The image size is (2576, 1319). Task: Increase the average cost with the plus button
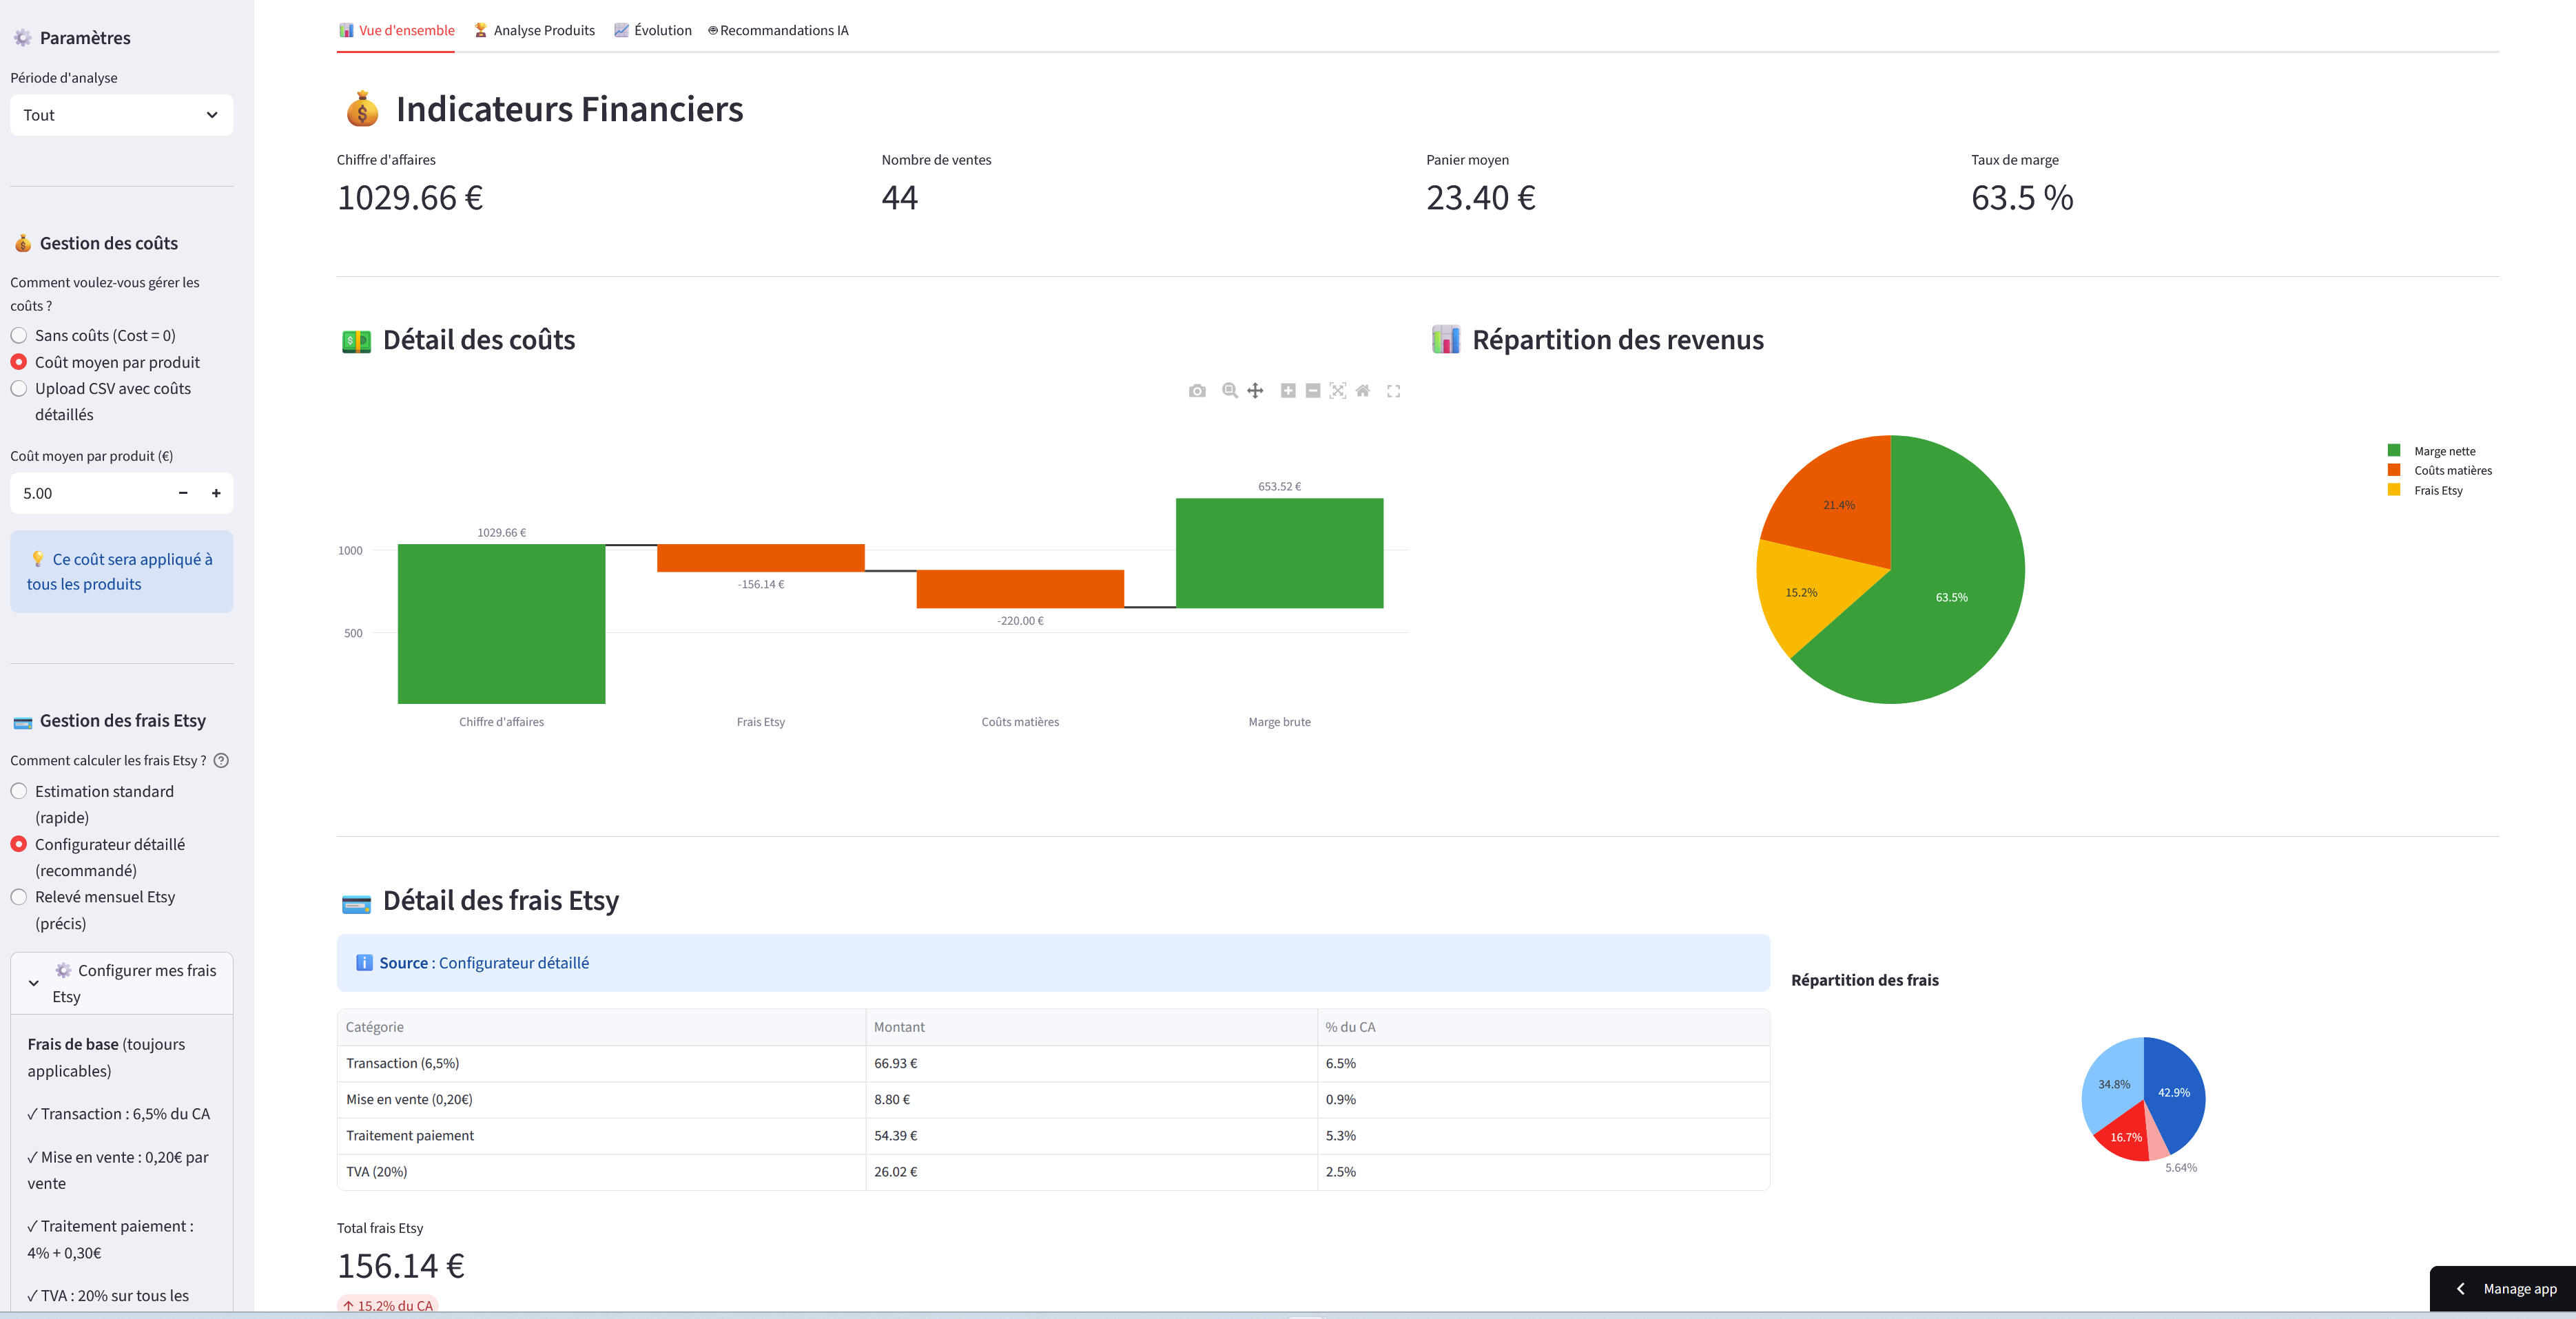pyautogui.click(x=216, y=493)
